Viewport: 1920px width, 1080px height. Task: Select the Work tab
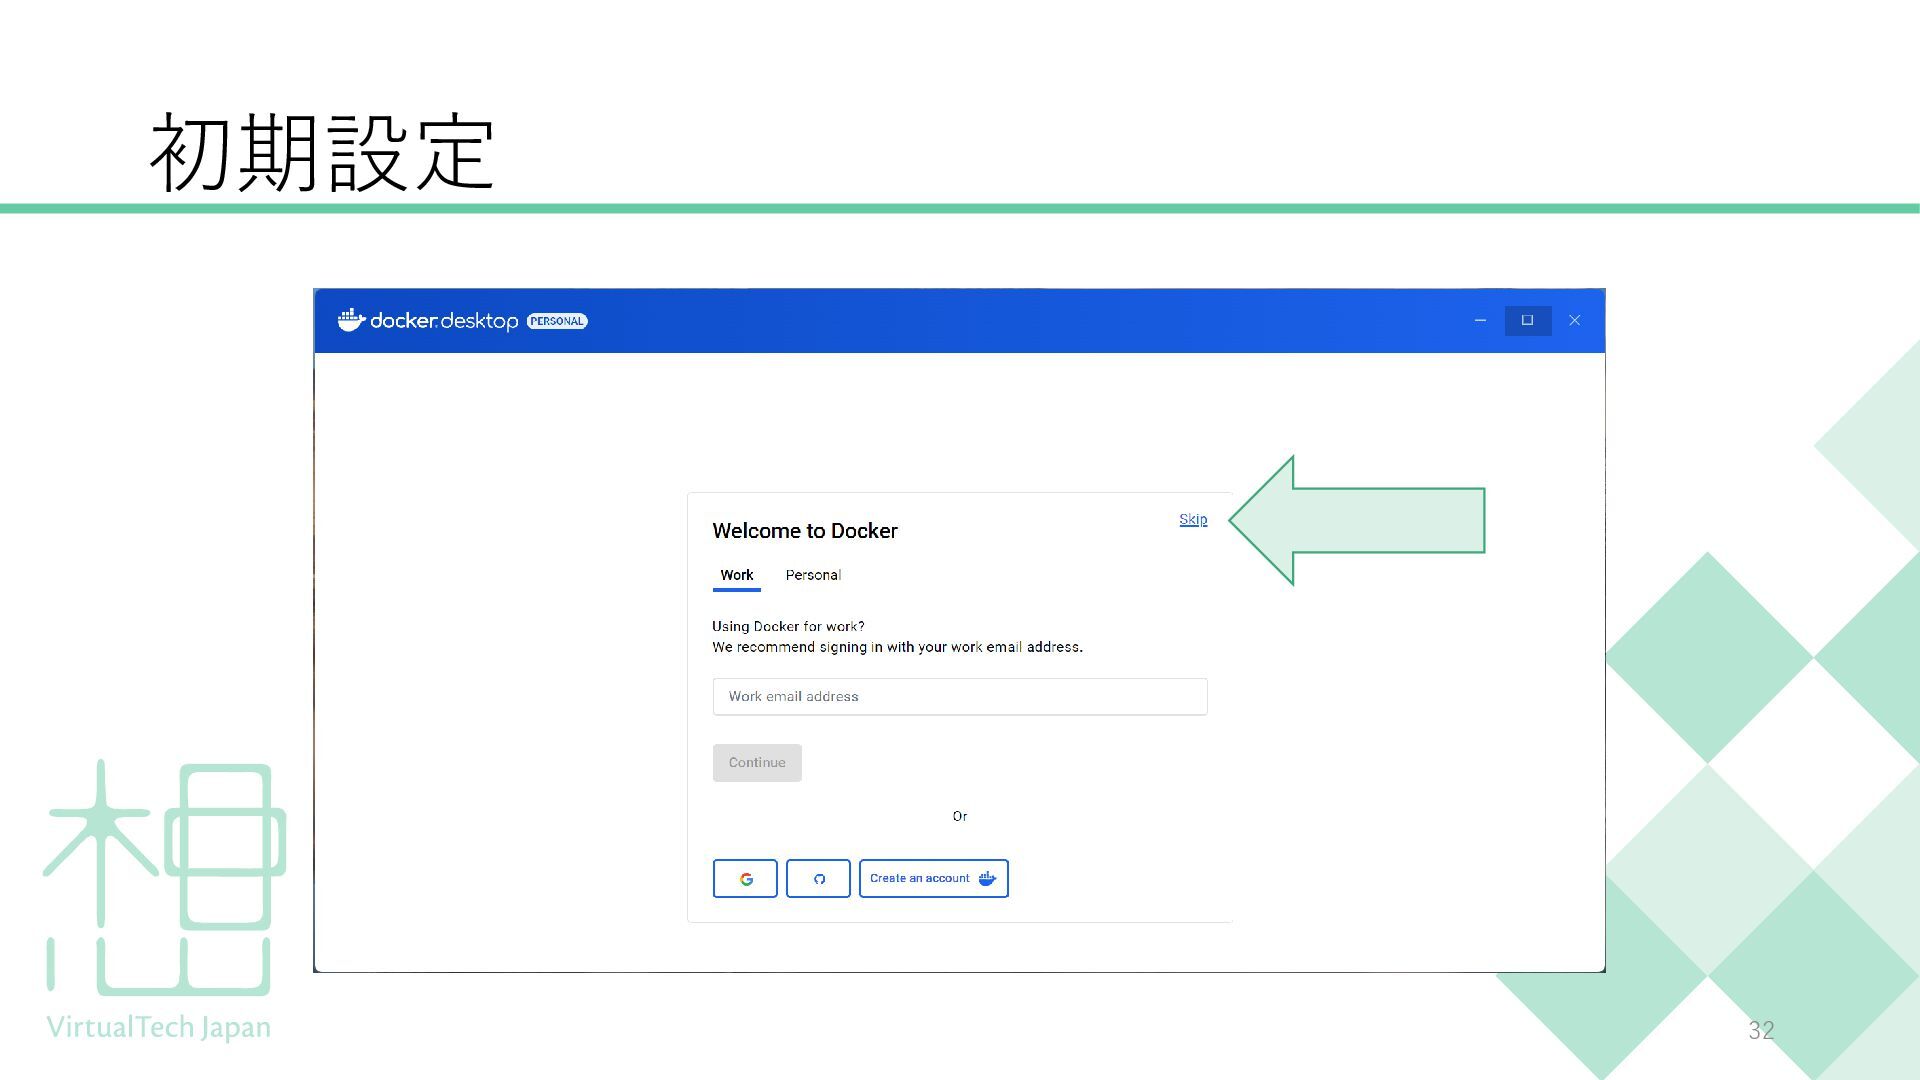point(736,575)
